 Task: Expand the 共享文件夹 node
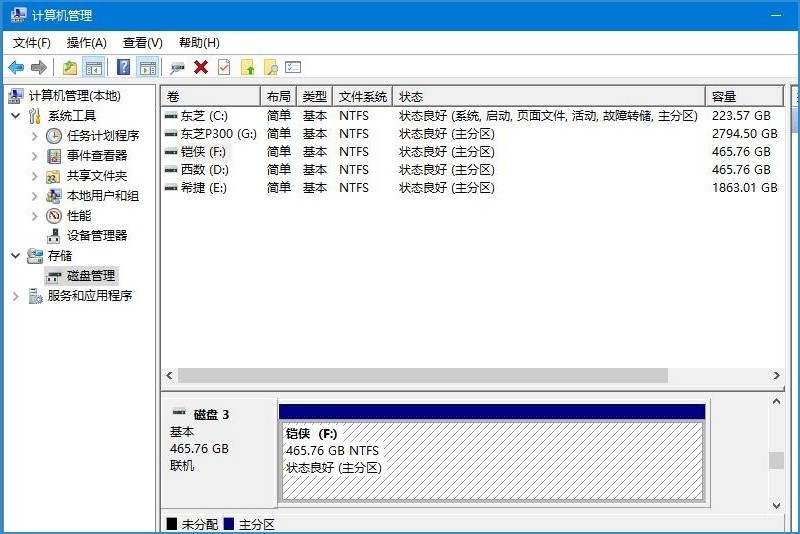pyautogui.click(x=35, y=176)
